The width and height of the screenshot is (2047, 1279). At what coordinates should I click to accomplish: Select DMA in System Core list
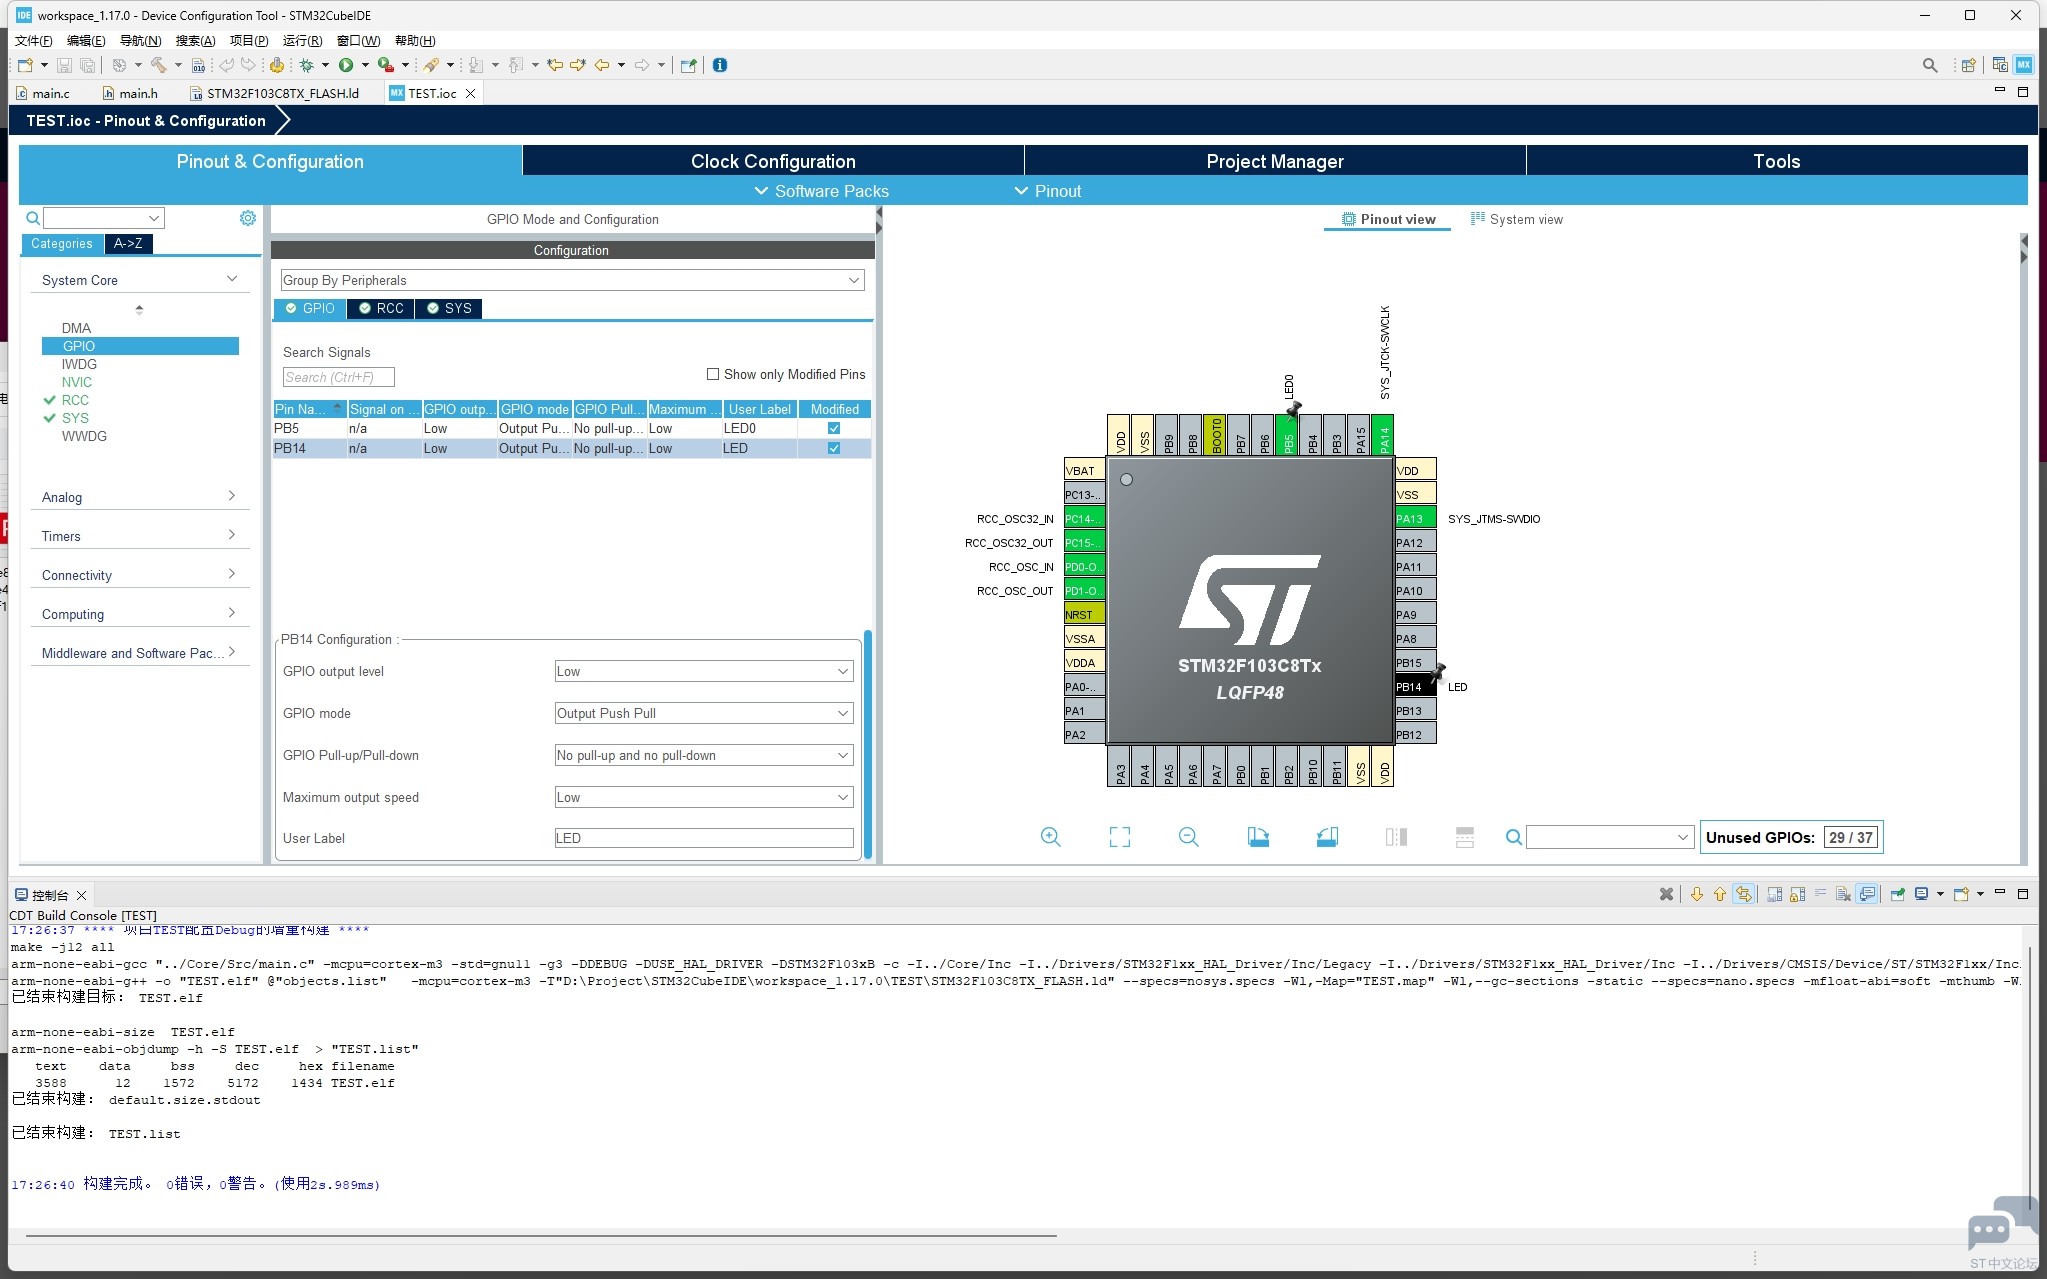click(76, 328)
